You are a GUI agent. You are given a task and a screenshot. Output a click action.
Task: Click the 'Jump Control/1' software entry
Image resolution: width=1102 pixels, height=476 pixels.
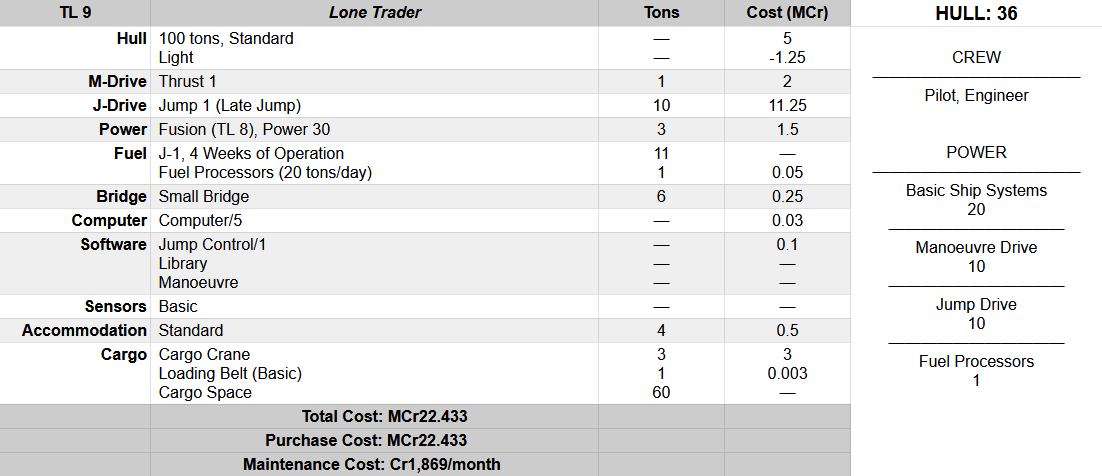click(212, 245)
